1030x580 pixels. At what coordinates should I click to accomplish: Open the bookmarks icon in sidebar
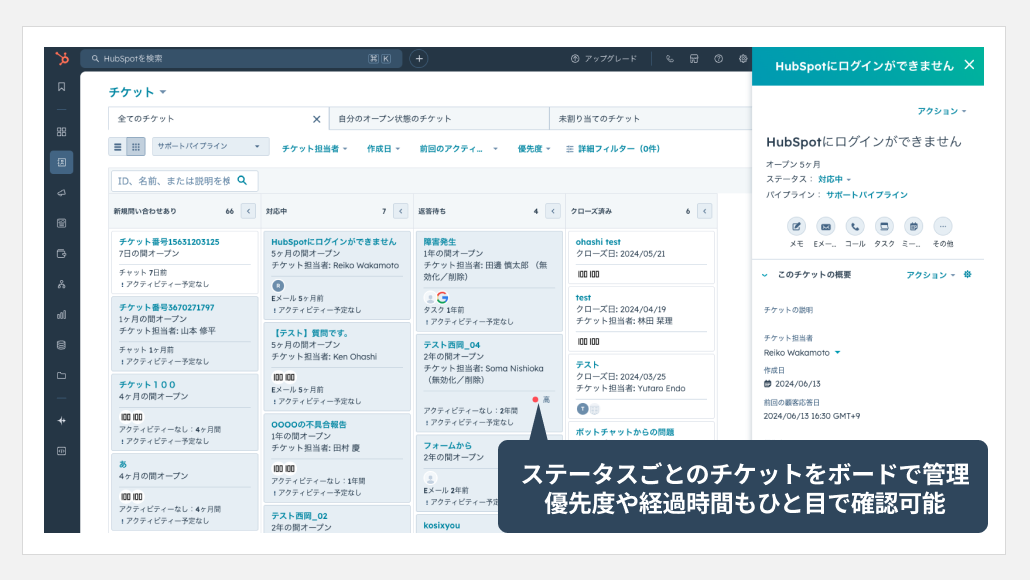(62, 87)
